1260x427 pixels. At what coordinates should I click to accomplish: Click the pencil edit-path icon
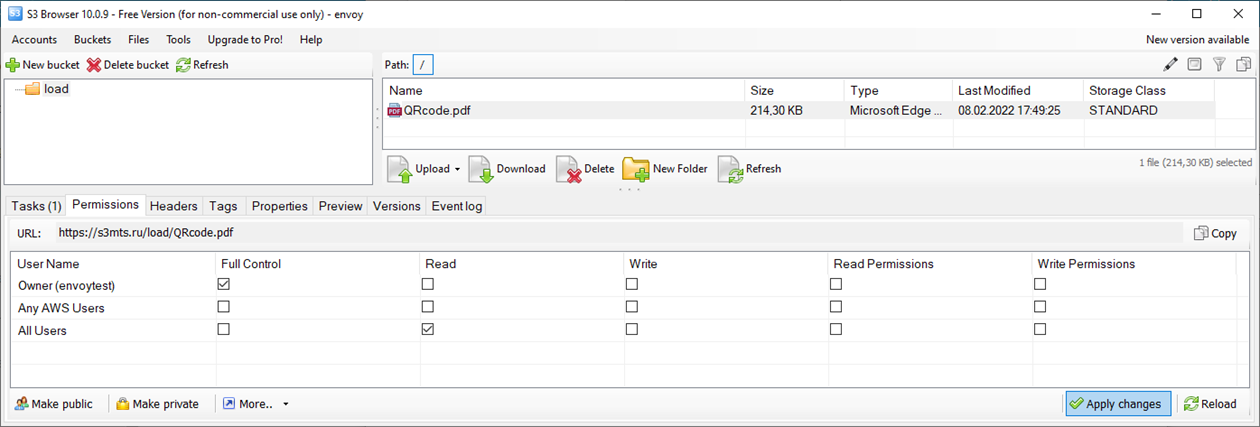click(1171, 65)
